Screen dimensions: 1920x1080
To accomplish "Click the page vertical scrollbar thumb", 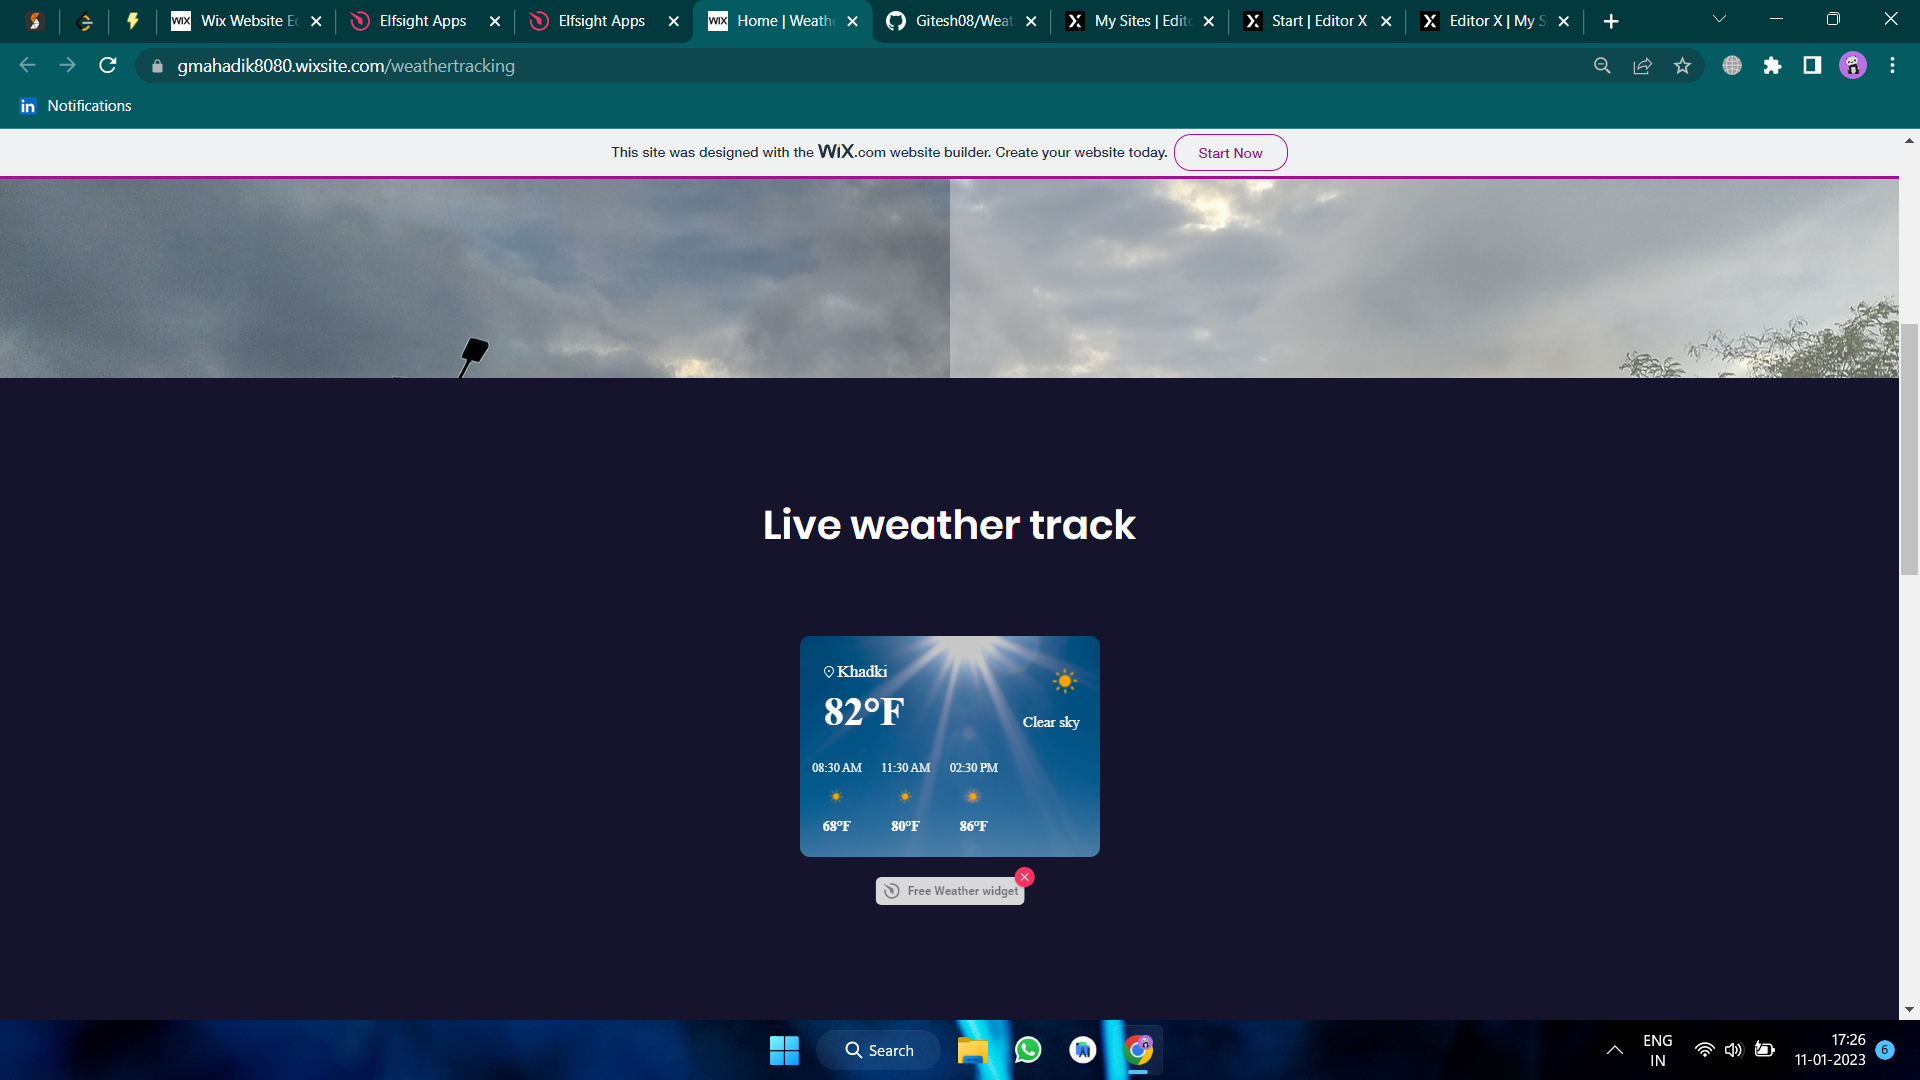I will [x=1909, y=450].
